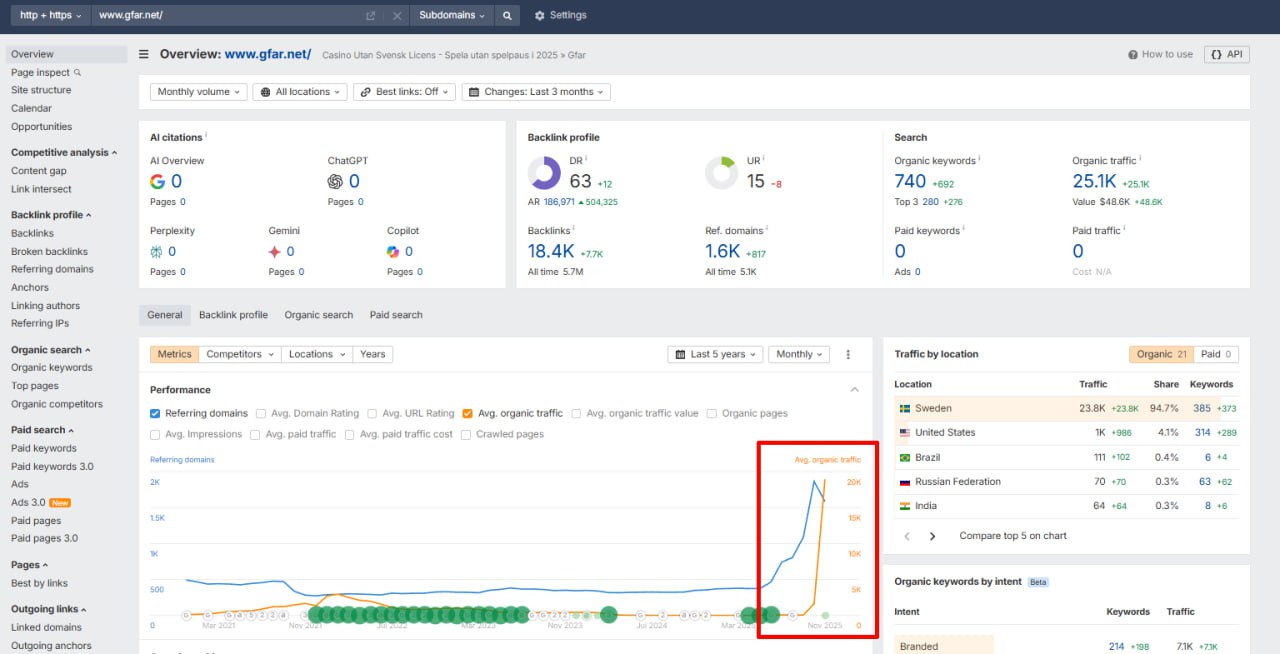This screenshot has width=1280, height=654.
Task: Click the hamburger menu icon beside Overview
Action: pos(144,55)
